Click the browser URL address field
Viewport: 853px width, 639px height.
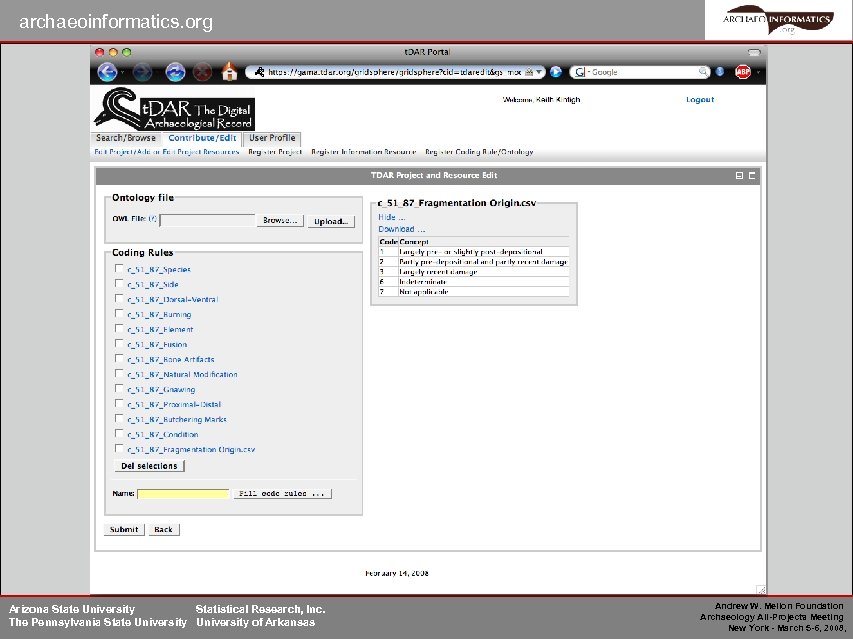click(x=394, y=72)
